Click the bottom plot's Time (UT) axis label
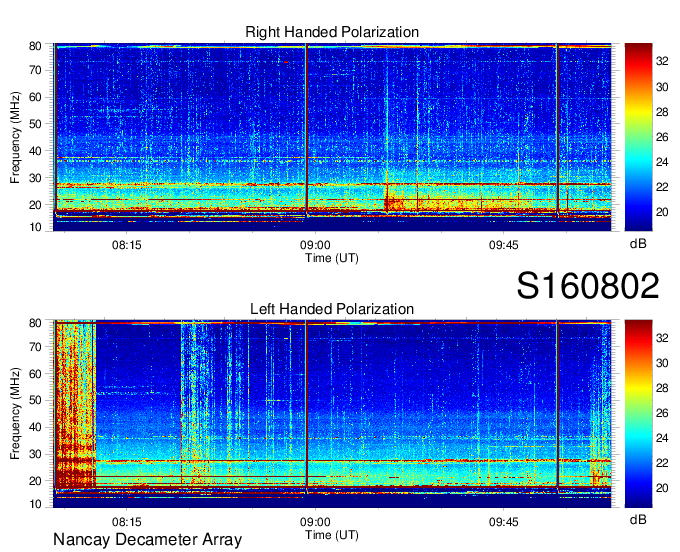The image size is (680, 552). tap(332, 535)
